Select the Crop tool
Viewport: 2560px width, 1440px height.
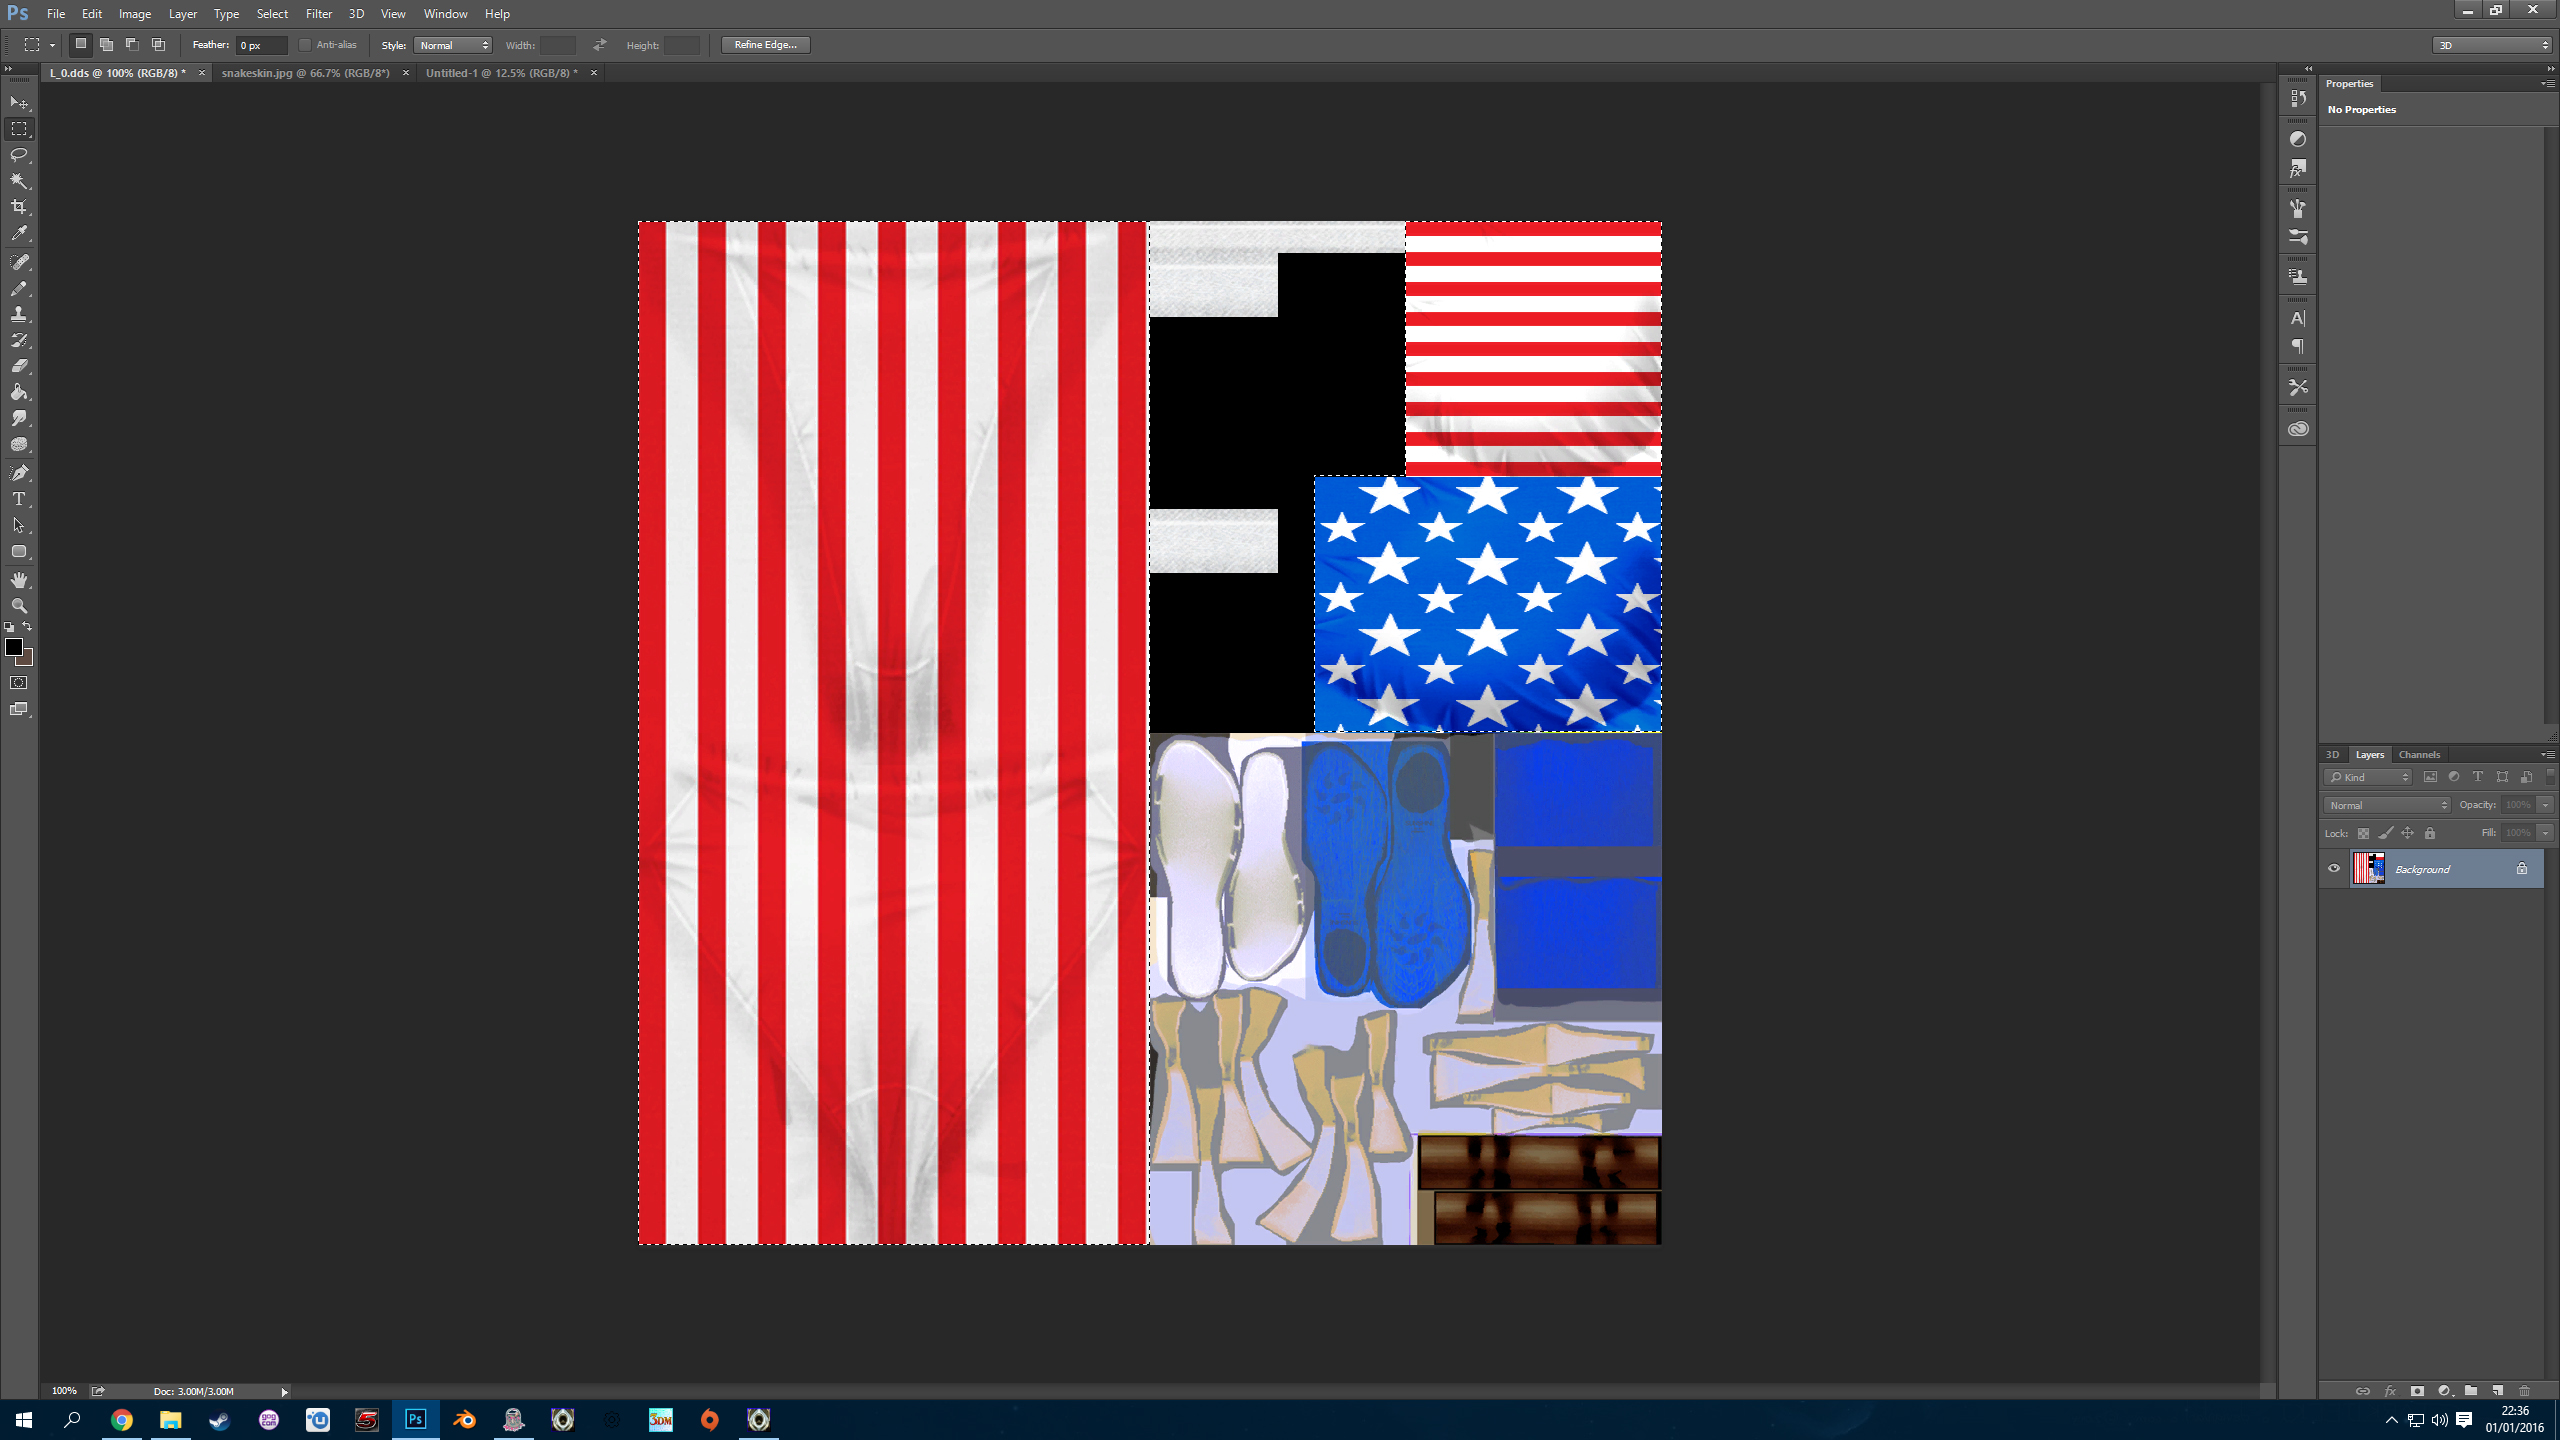[x=19, y=207]
